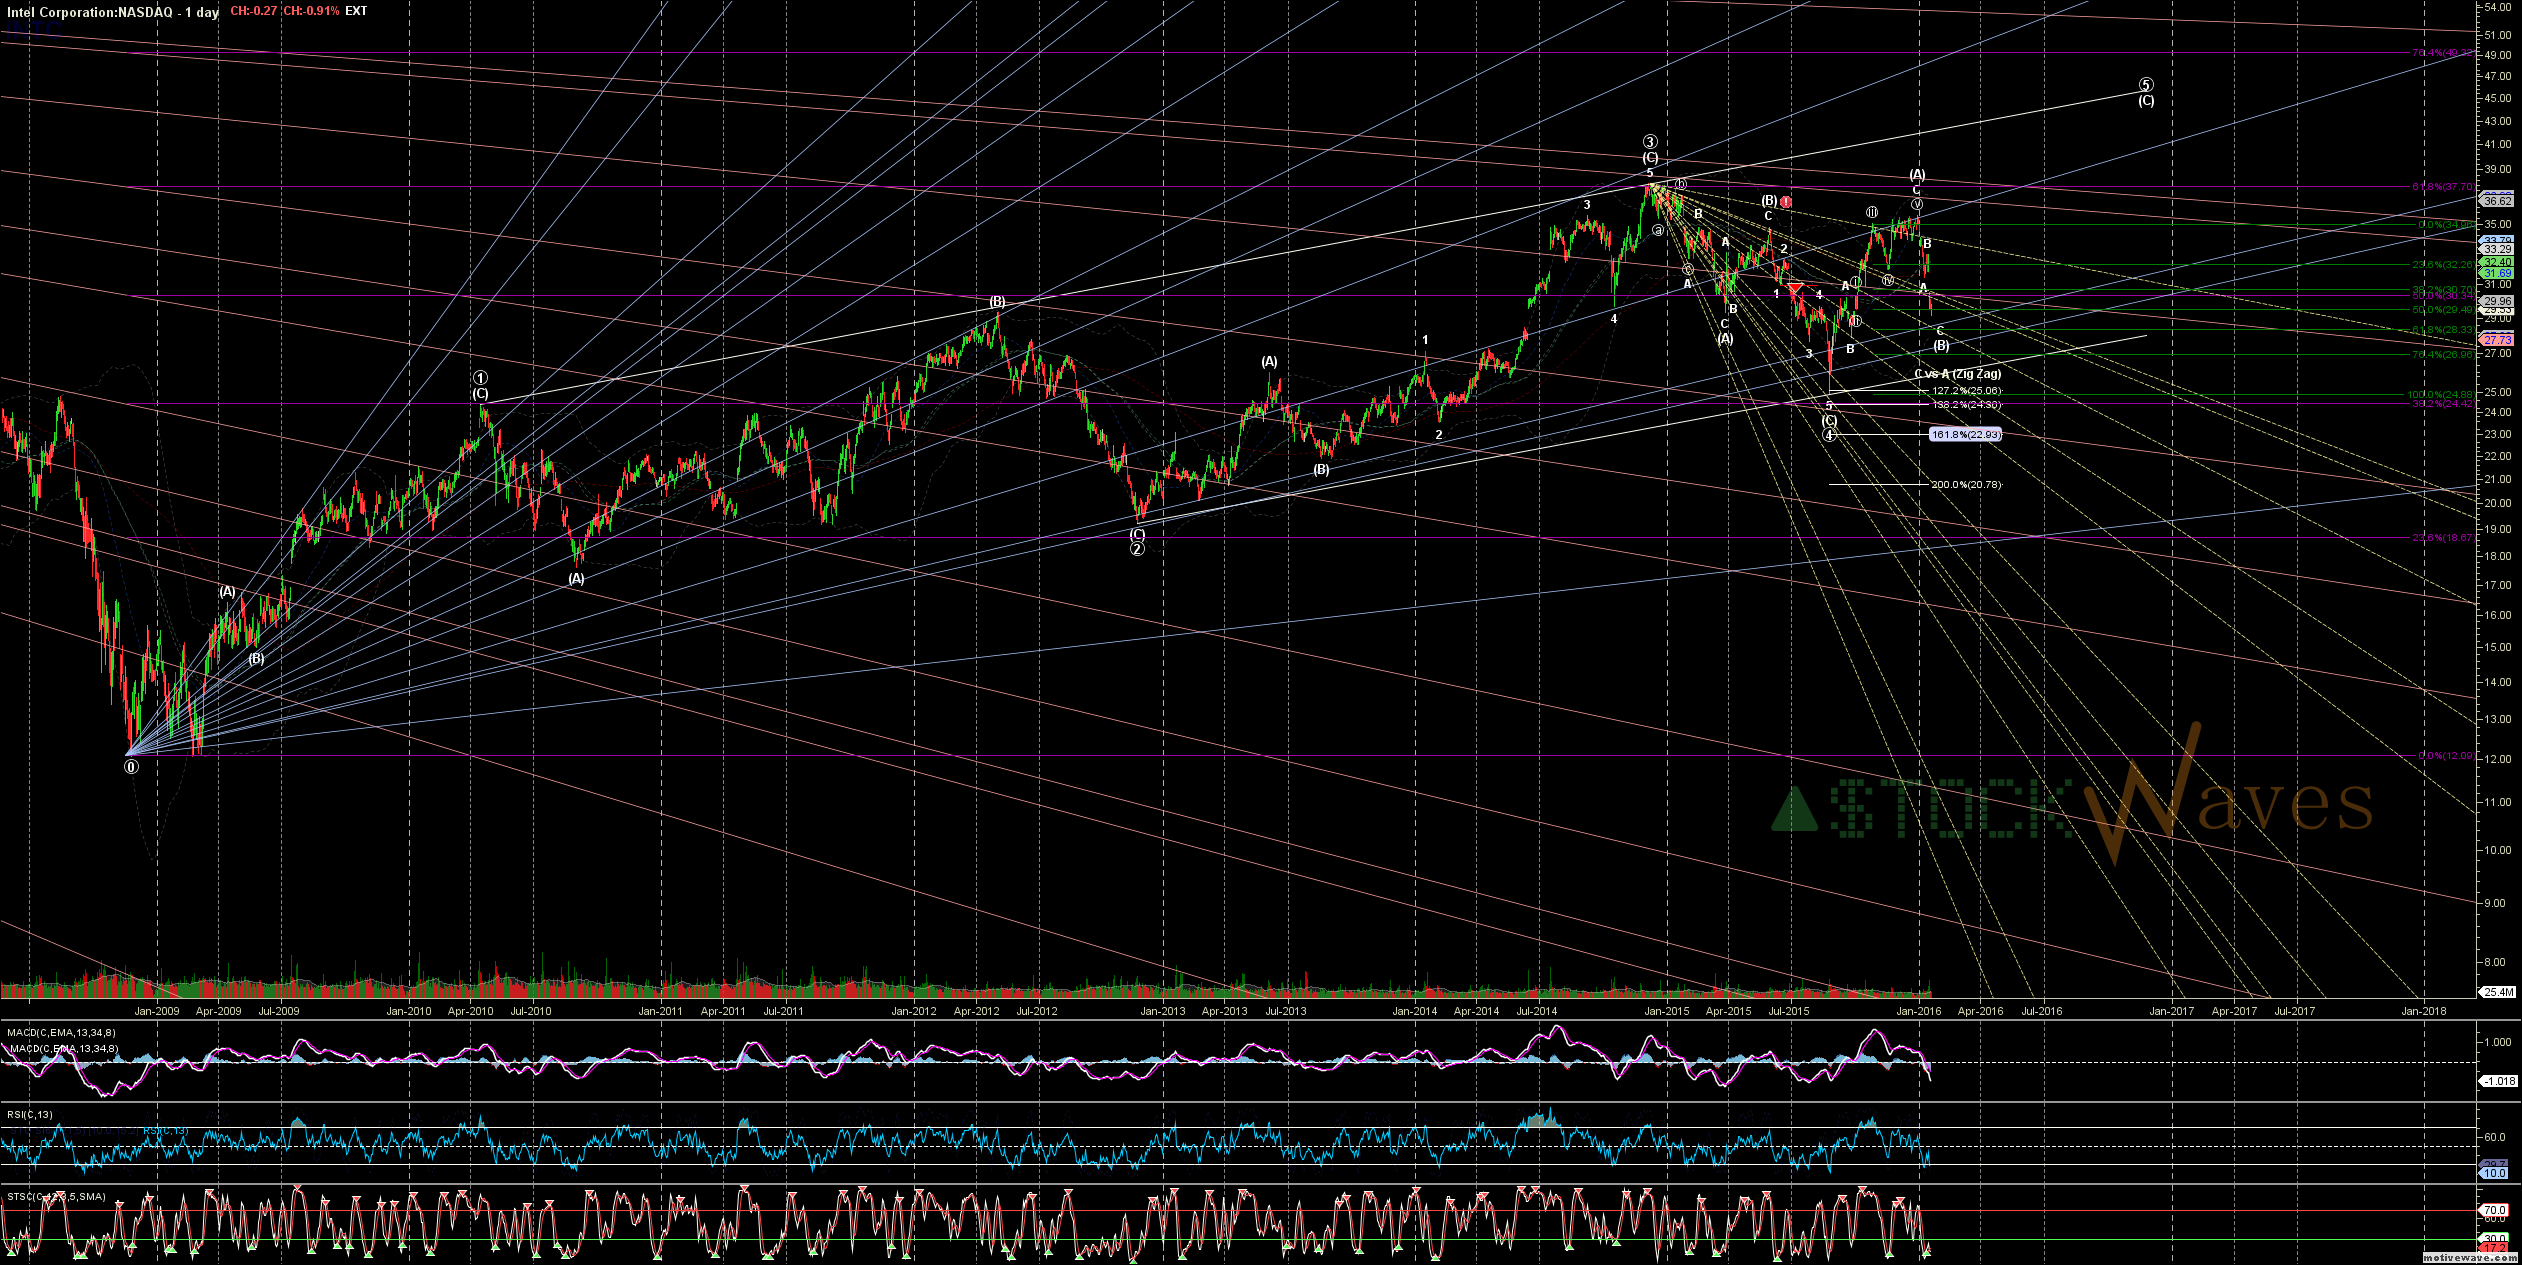The height and width of the screenshot is (1265, 2522).
Task: Click the Jul-2014 date axis label
Action: [x=1537, y=1011]
